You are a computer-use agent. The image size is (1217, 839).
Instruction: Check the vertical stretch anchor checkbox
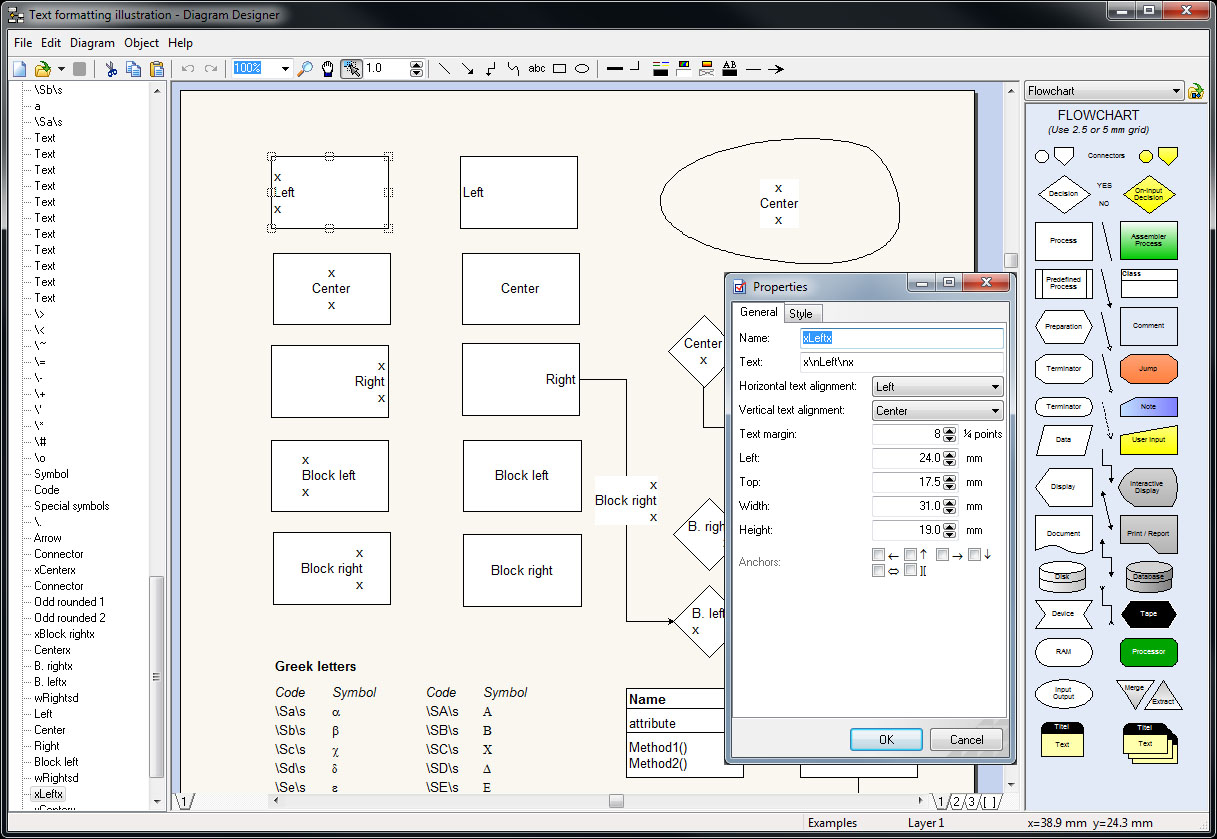click(x=910, y=571)
